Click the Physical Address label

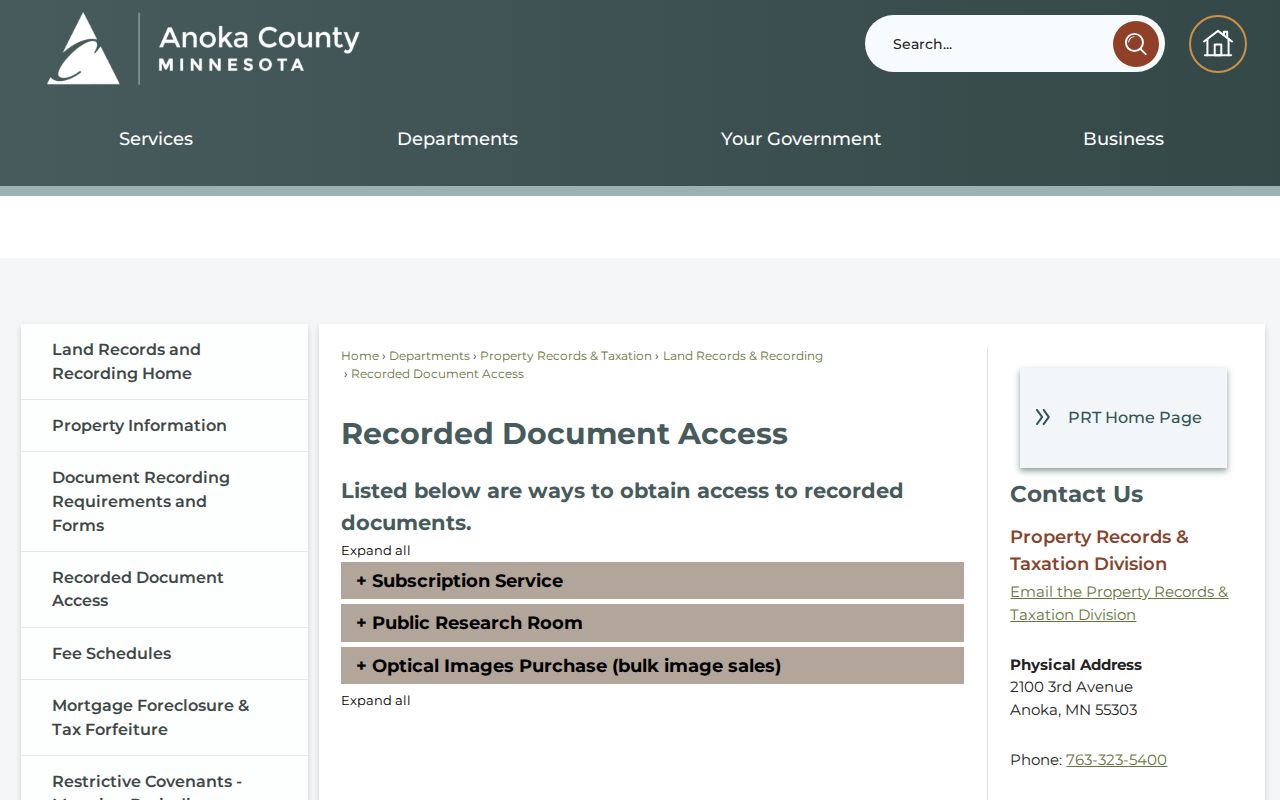point(1076,665)
